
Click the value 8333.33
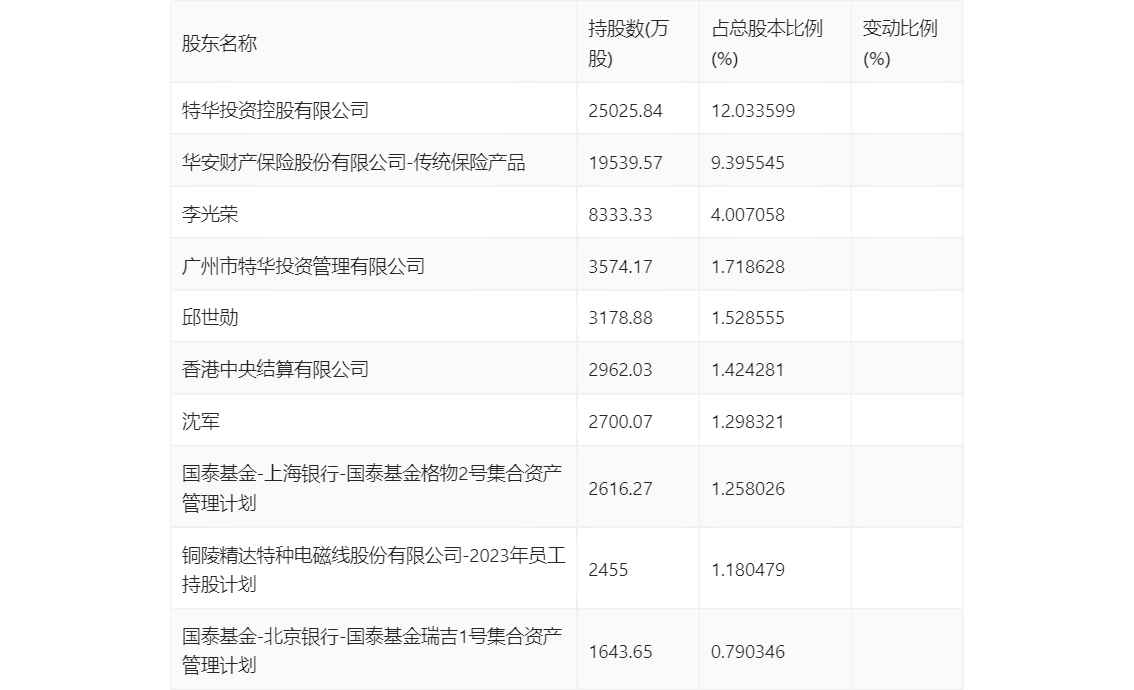(x=621, y=215)
